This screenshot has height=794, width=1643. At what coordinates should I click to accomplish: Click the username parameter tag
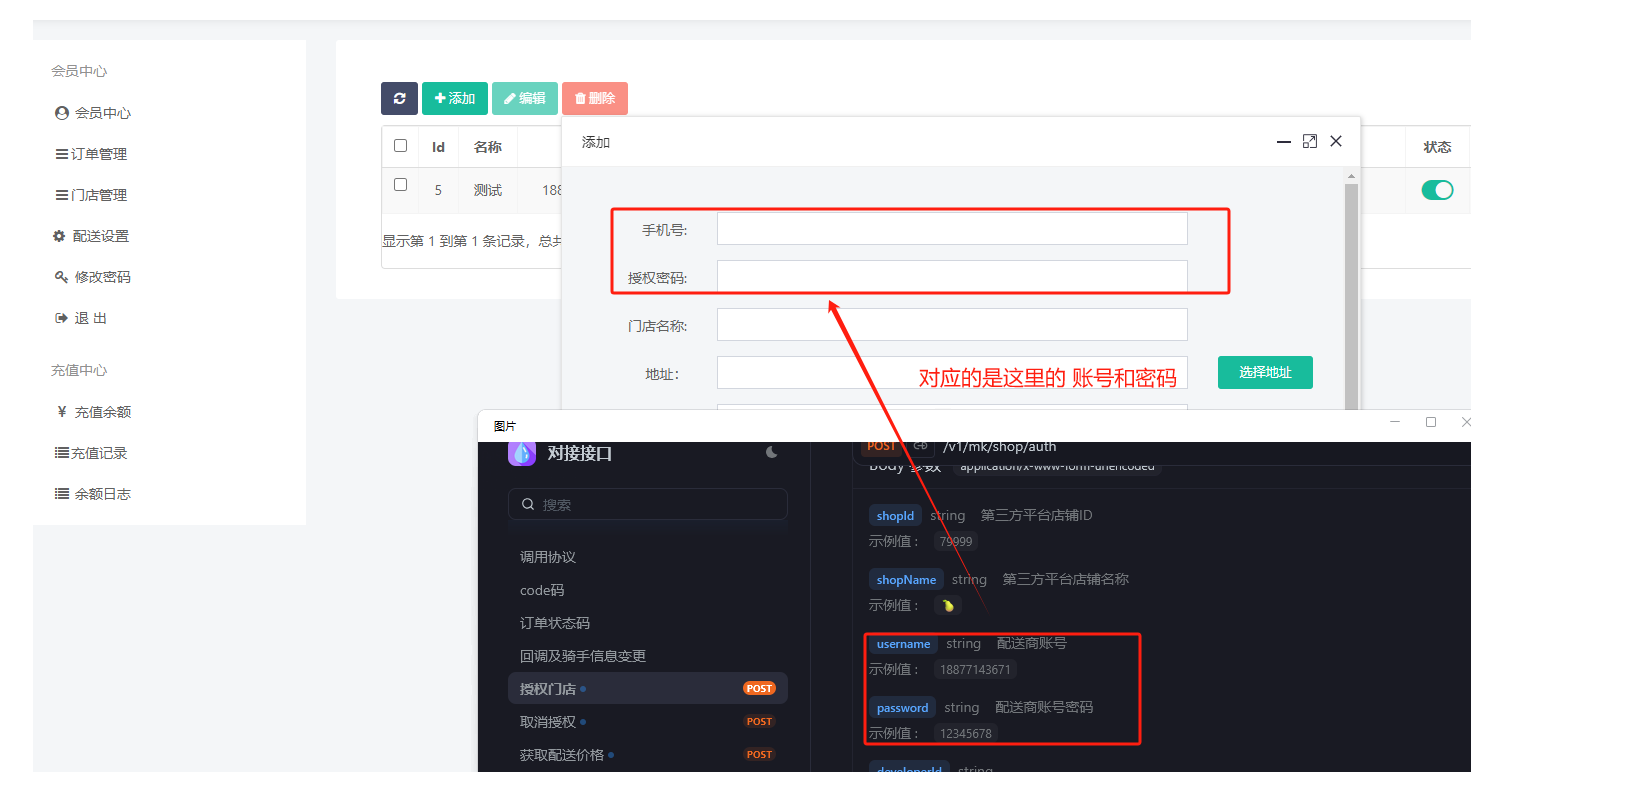tap(903, 644)
